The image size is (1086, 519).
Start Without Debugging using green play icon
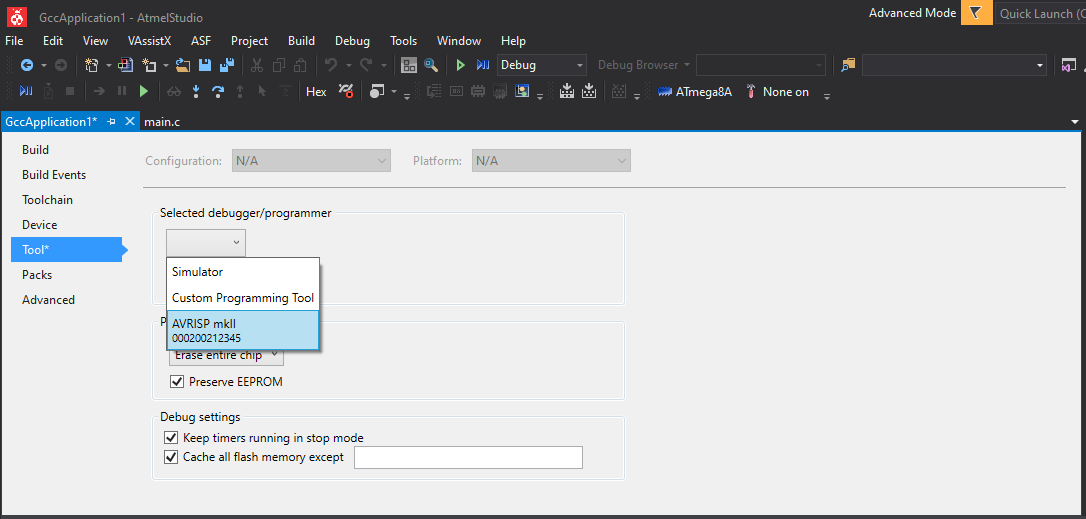460,65
